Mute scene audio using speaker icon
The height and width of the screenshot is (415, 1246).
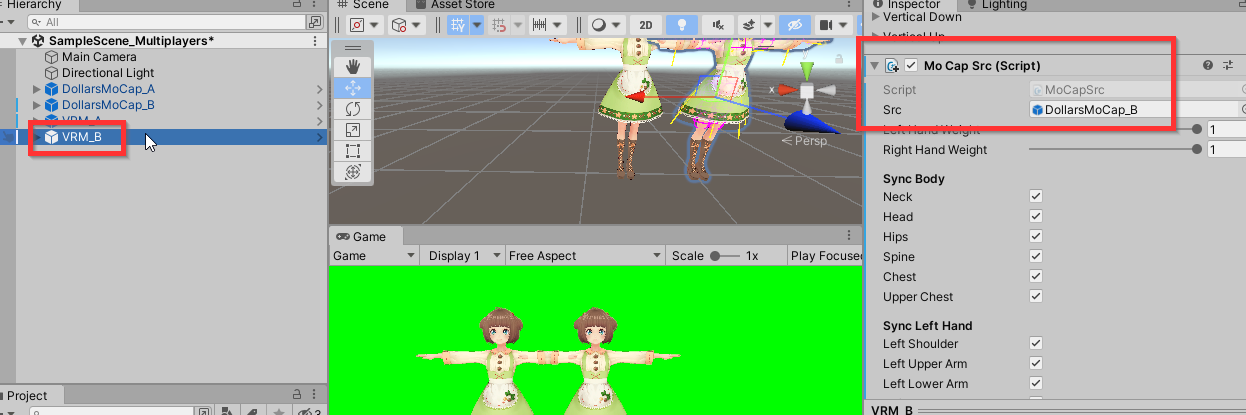point(718,25)
